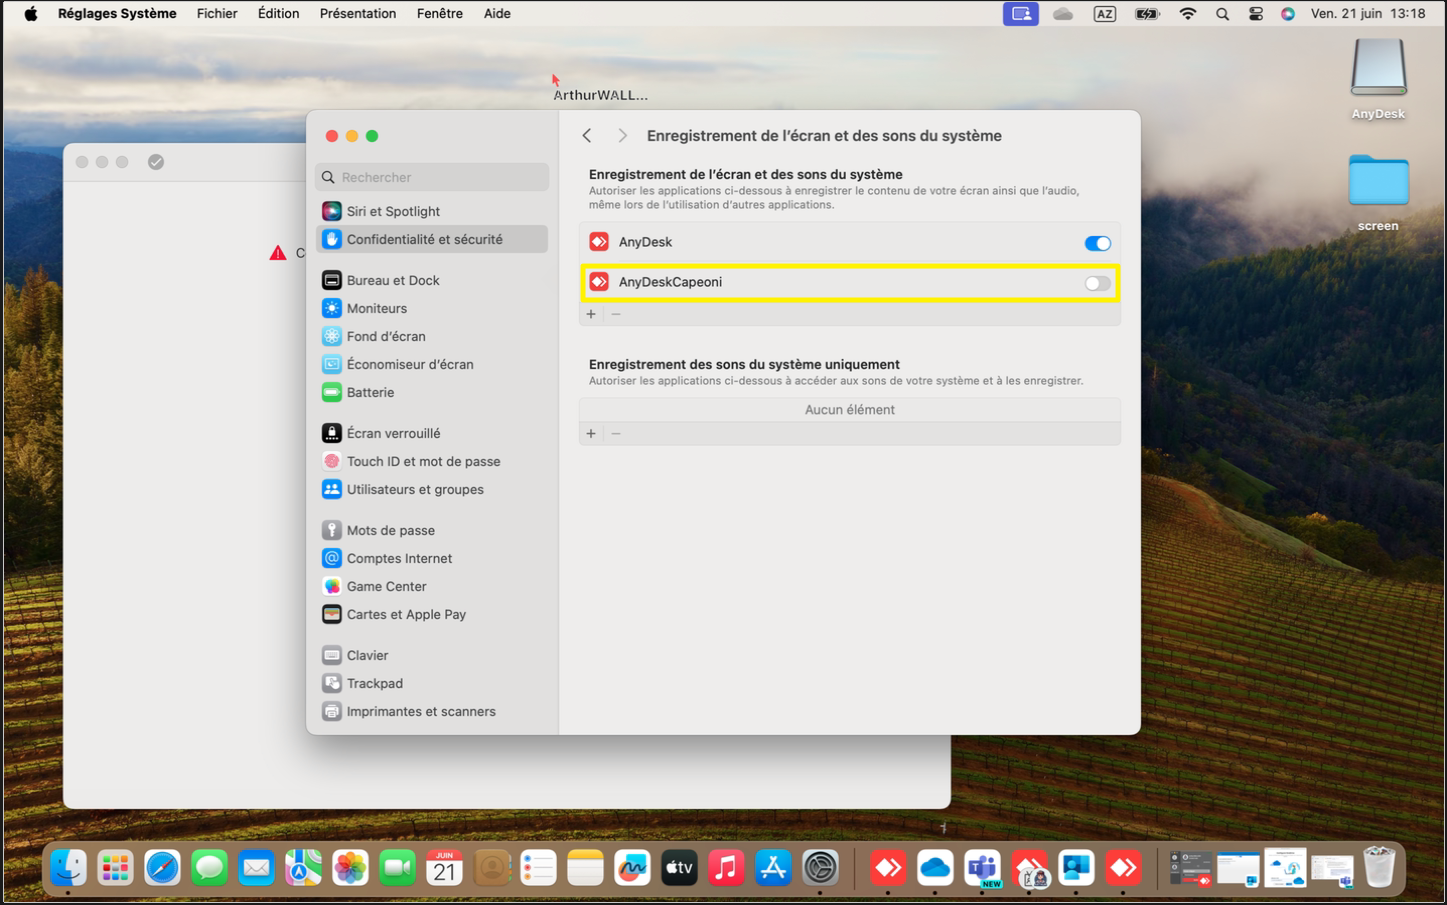Viewport: 1447px width, 905px height.
Task: Open Launchpad from the Dock
Action: pos(115,867)
